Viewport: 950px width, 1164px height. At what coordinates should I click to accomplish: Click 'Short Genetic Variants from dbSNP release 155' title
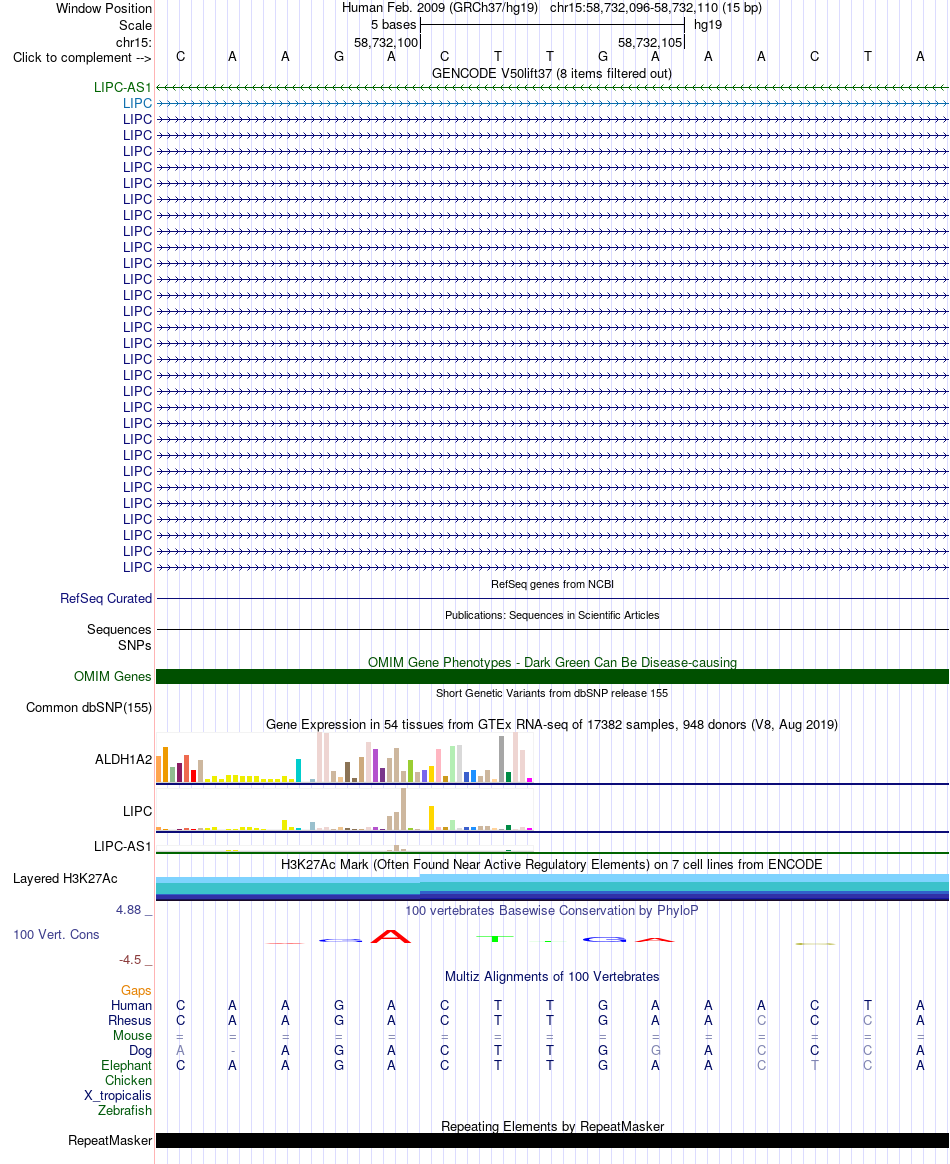point(552,693)
